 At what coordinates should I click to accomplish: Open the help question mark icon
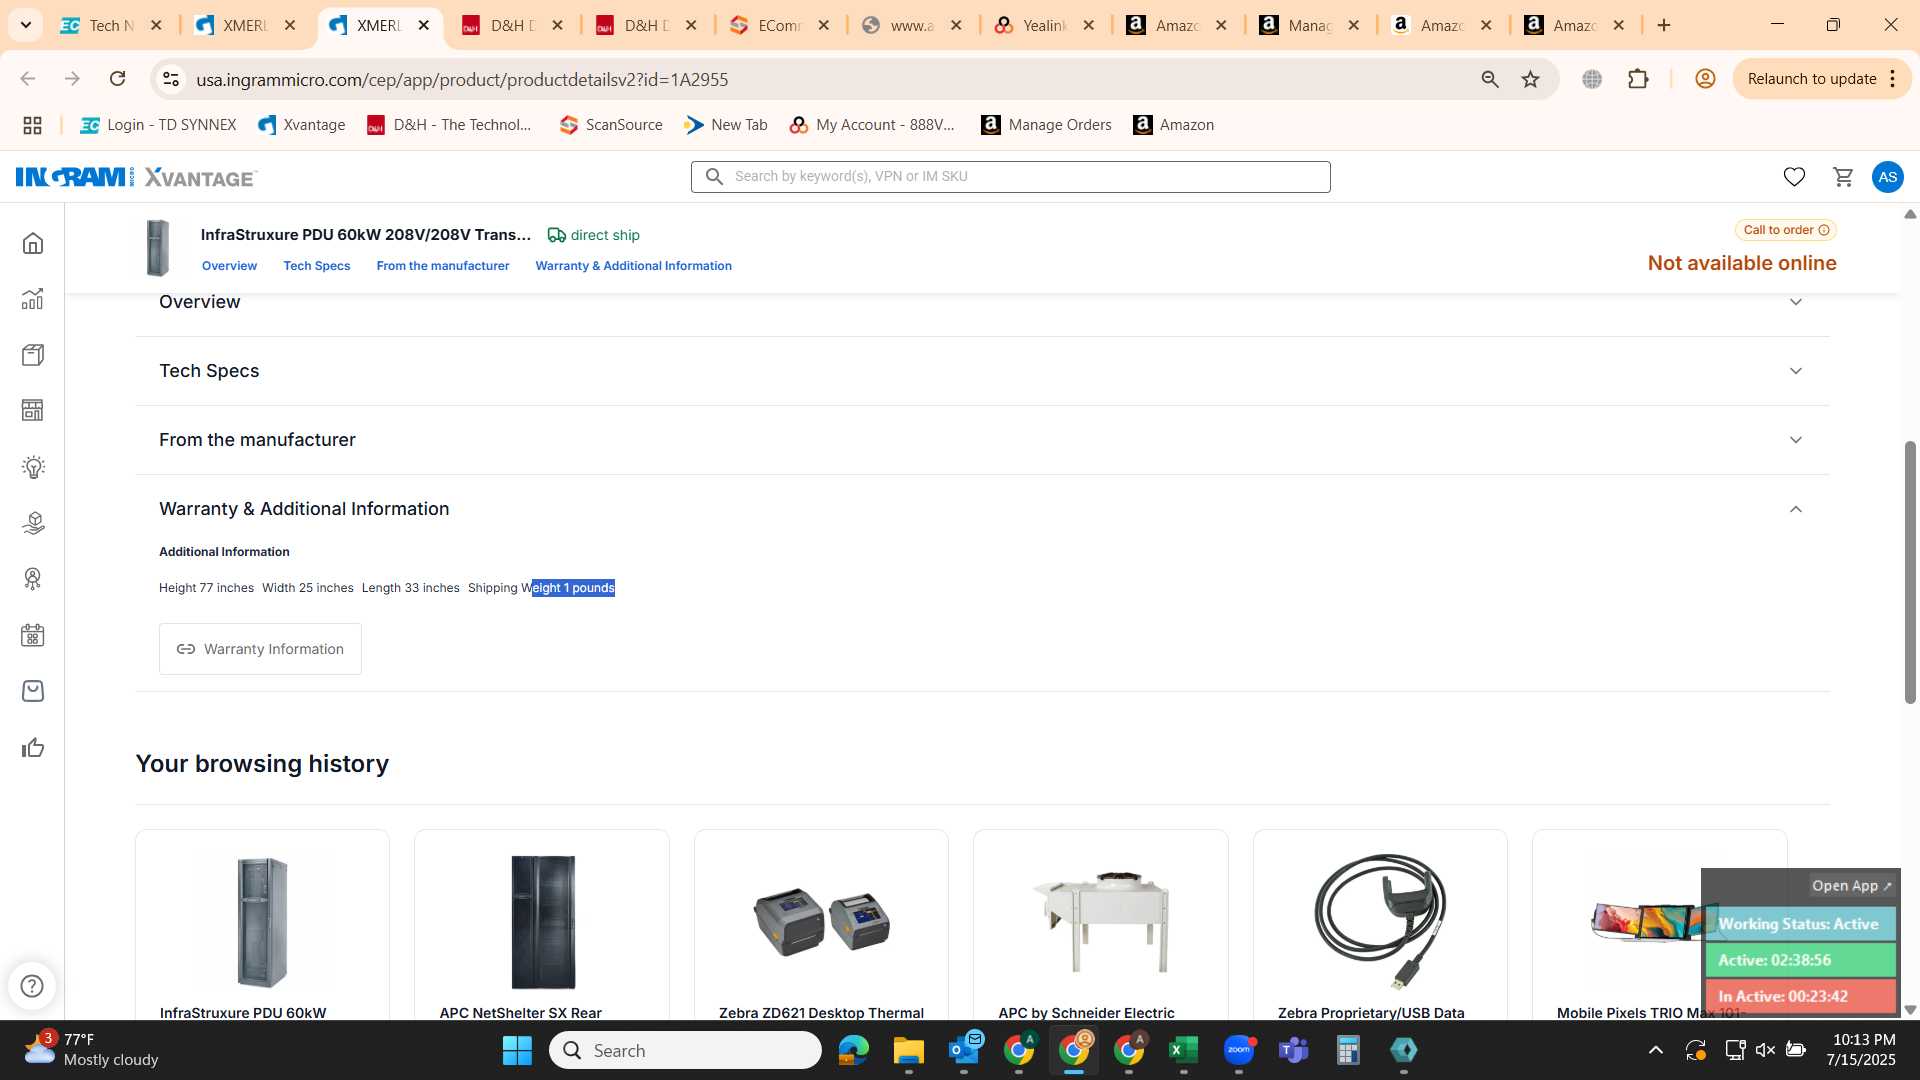(x=32, y=986)
